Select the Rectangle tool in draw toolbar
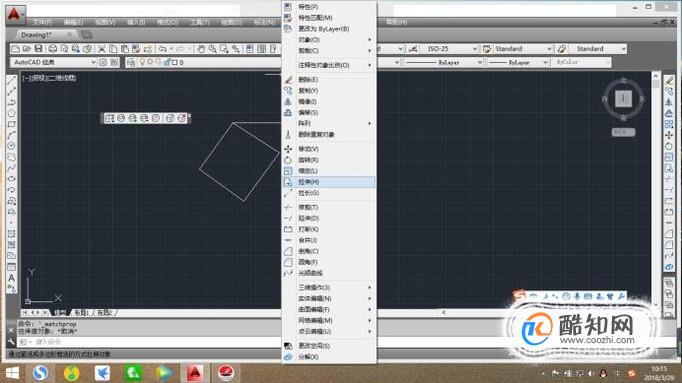The width and height of the screenshot is (682, 383). point(12,124)
